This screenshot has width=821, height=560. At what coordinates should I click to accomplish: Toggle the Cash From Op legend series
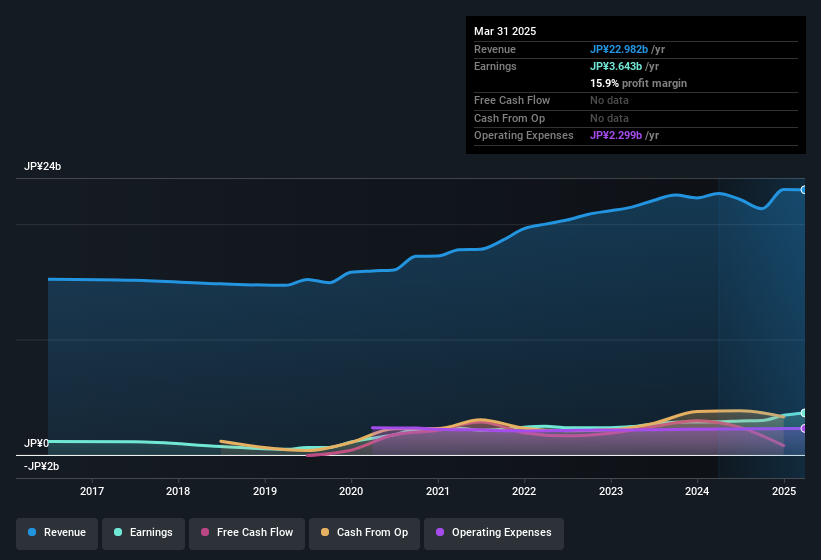364,533
